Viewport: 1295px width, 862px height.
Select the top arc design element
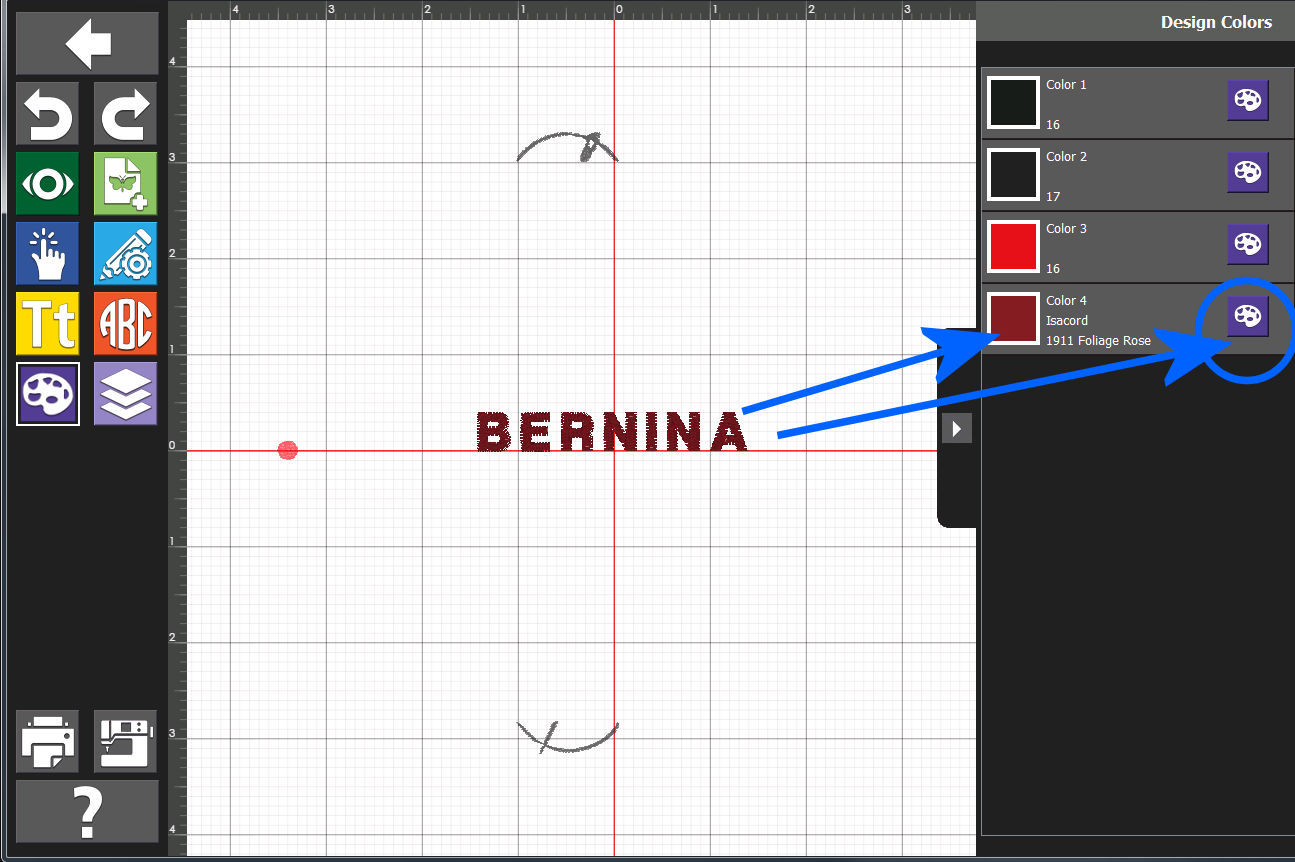[567, 147]
